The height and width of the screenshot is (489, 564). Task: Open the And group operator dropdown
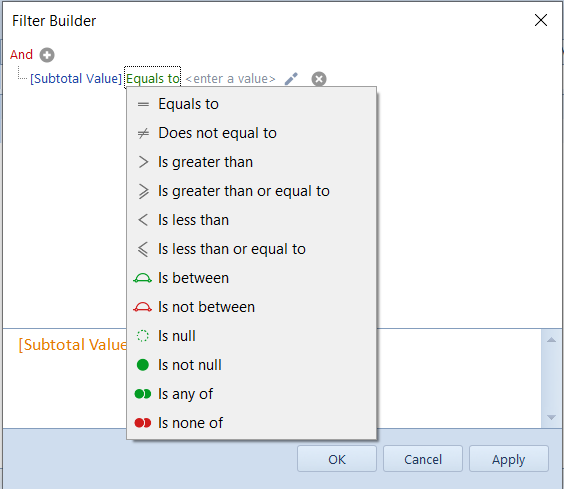click(x=21, y=55)
